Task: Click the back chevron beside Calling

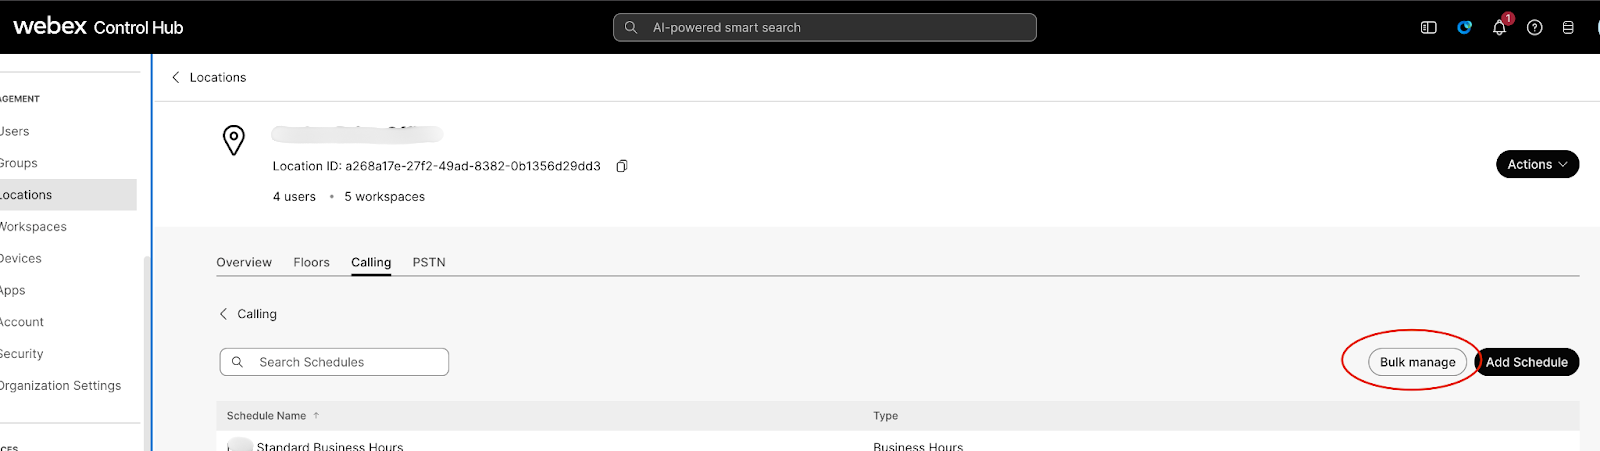Action: pos(223,314)
